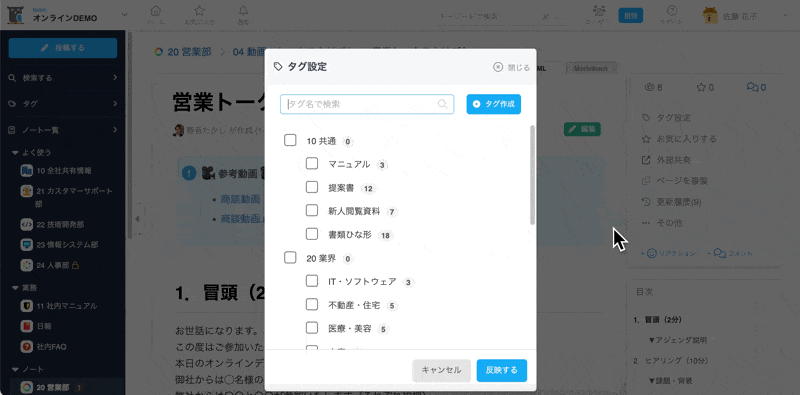Close the タグ設定 dialog with 閉じる
The image size is (800, 395).
point(511,67)
